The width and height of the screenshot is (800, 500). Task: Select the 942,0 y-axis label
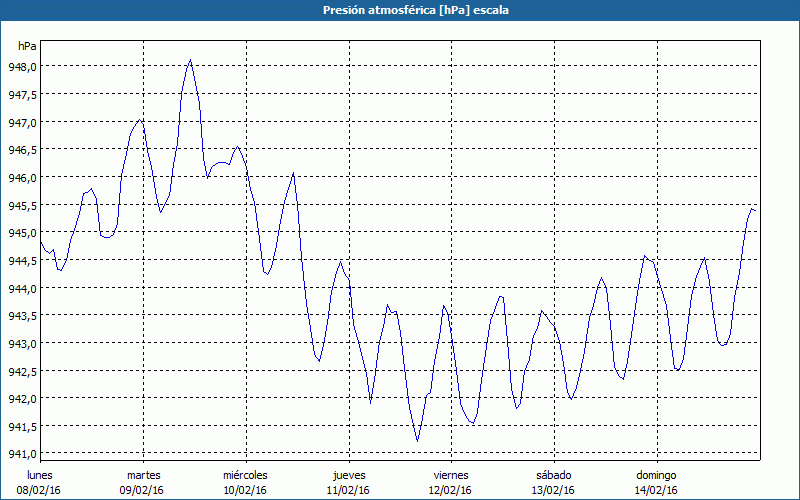coord(24,399)
